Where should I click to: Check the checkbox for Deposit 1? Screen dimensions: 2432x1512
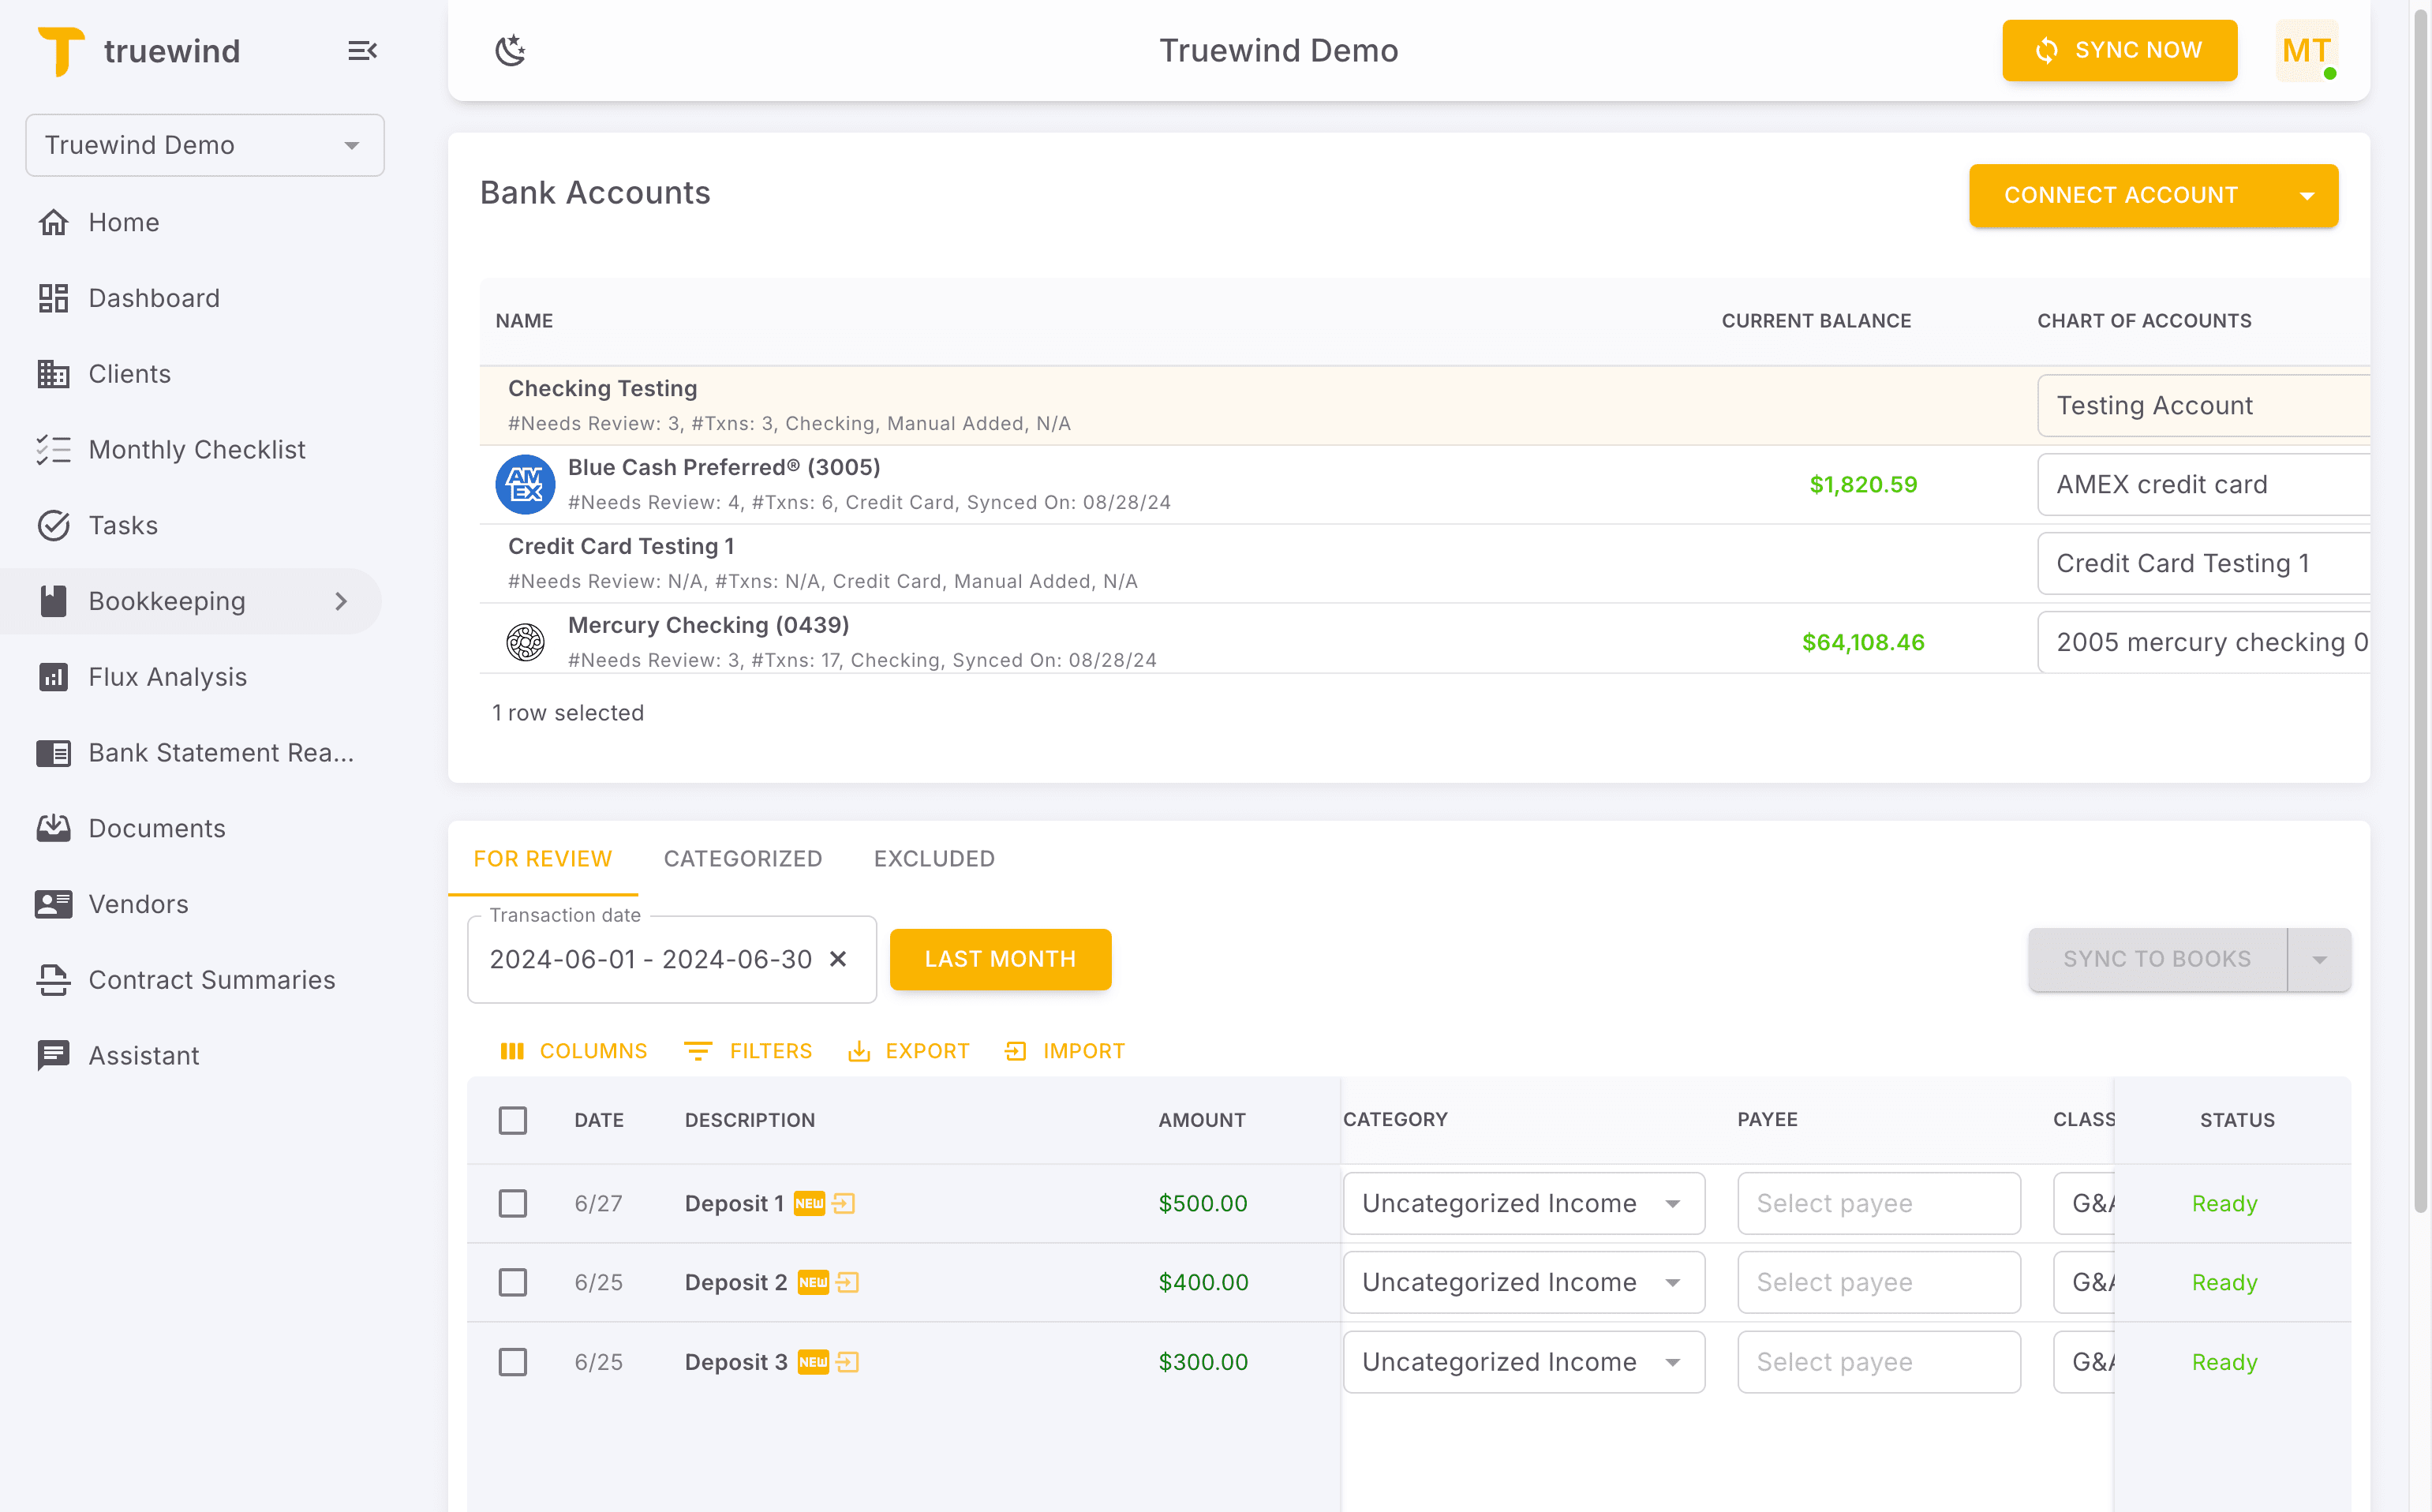[x=513, y=1203]
